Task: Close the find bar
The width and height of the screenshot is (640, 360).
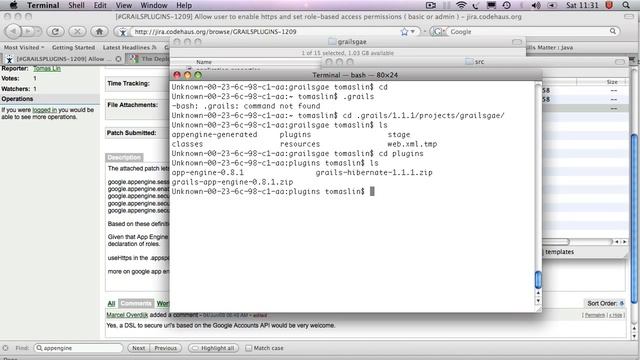Action: 5,348
